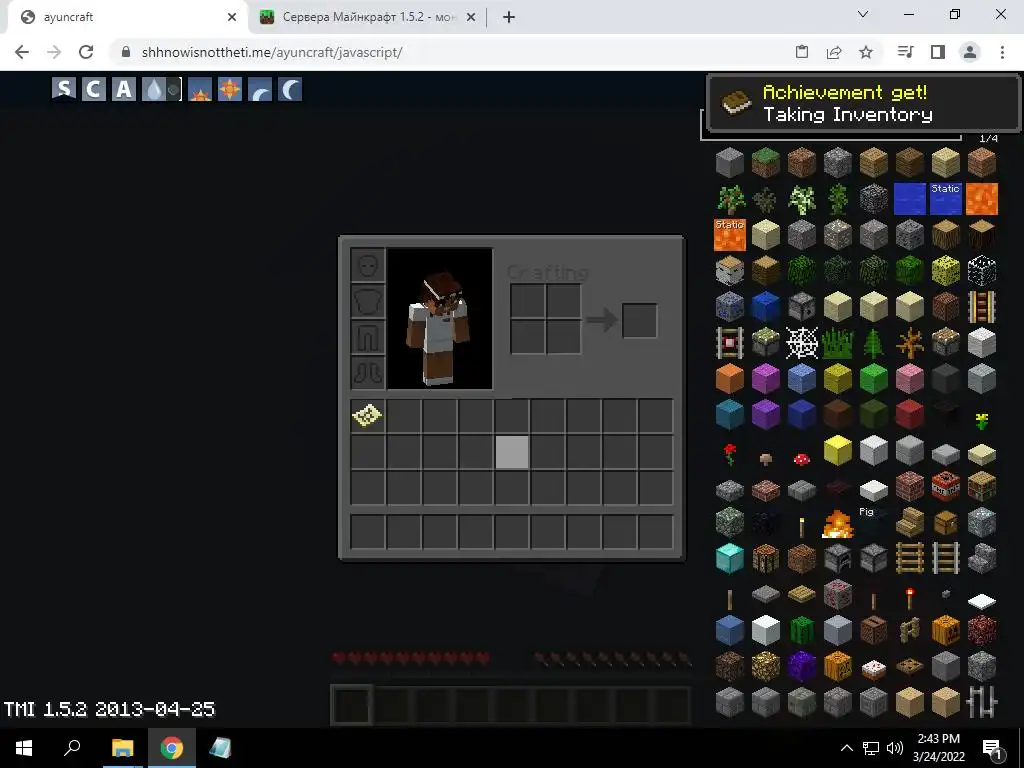Select the gold block item
The width and height of the screenshot is (1024, 768).
click(x=837, y=450)
